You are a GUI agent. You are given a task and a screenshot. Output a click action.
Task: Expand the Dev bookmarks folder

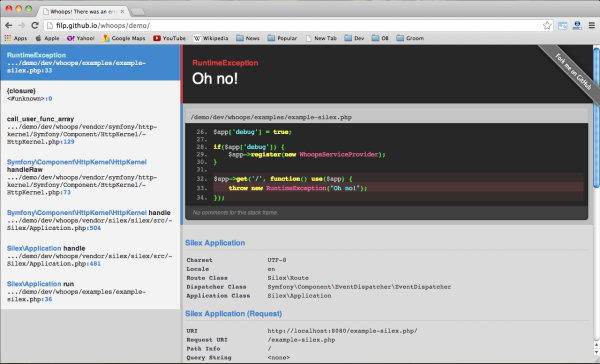pos(354,38)
